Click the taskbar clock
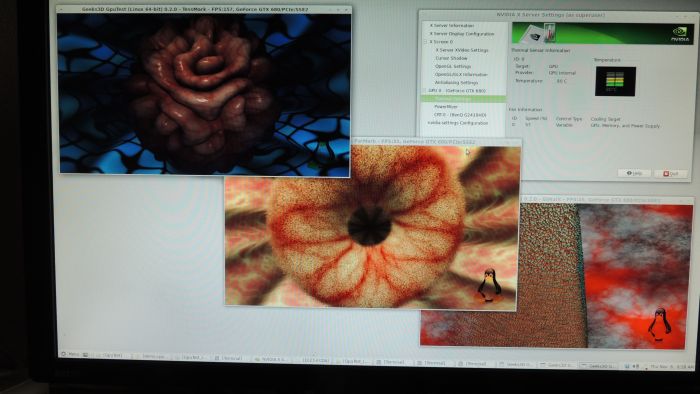Image resolution: width=700 pixels, height=394 pixels. click(x=672, y=367)
